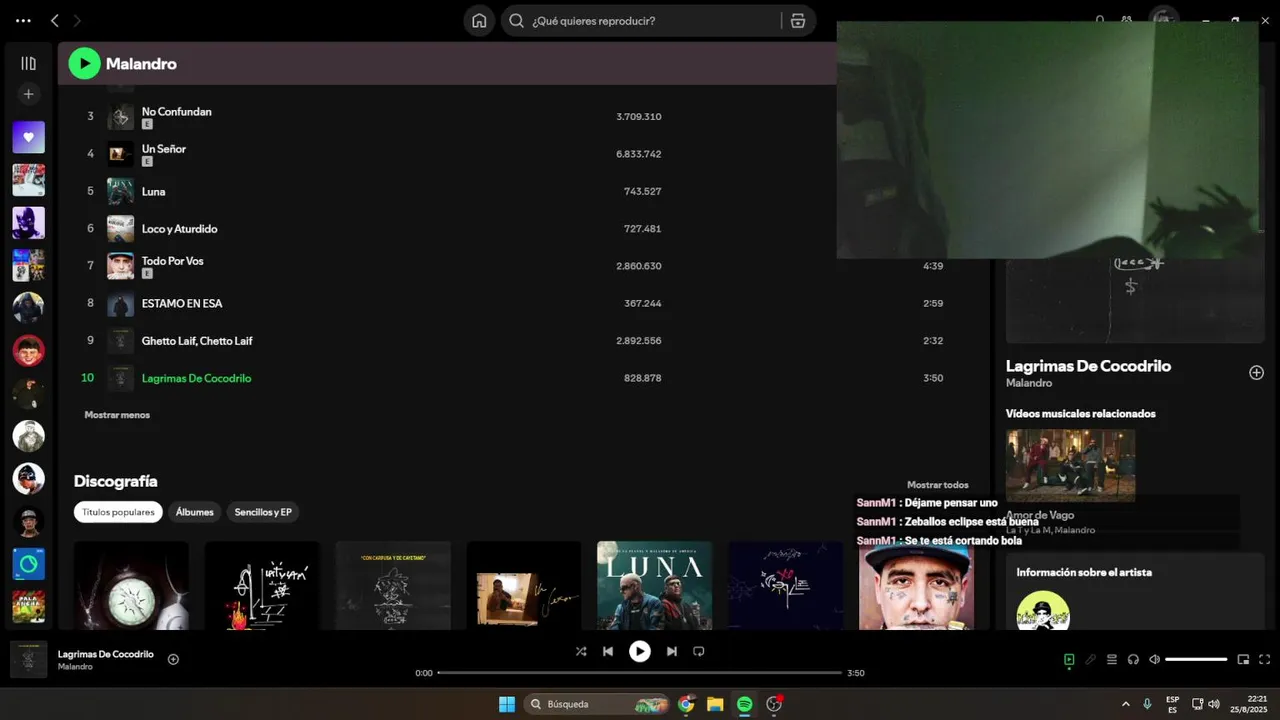Open the Browse icon in search bar
The width and height of the screenshot is (1280, 720).
797,21
